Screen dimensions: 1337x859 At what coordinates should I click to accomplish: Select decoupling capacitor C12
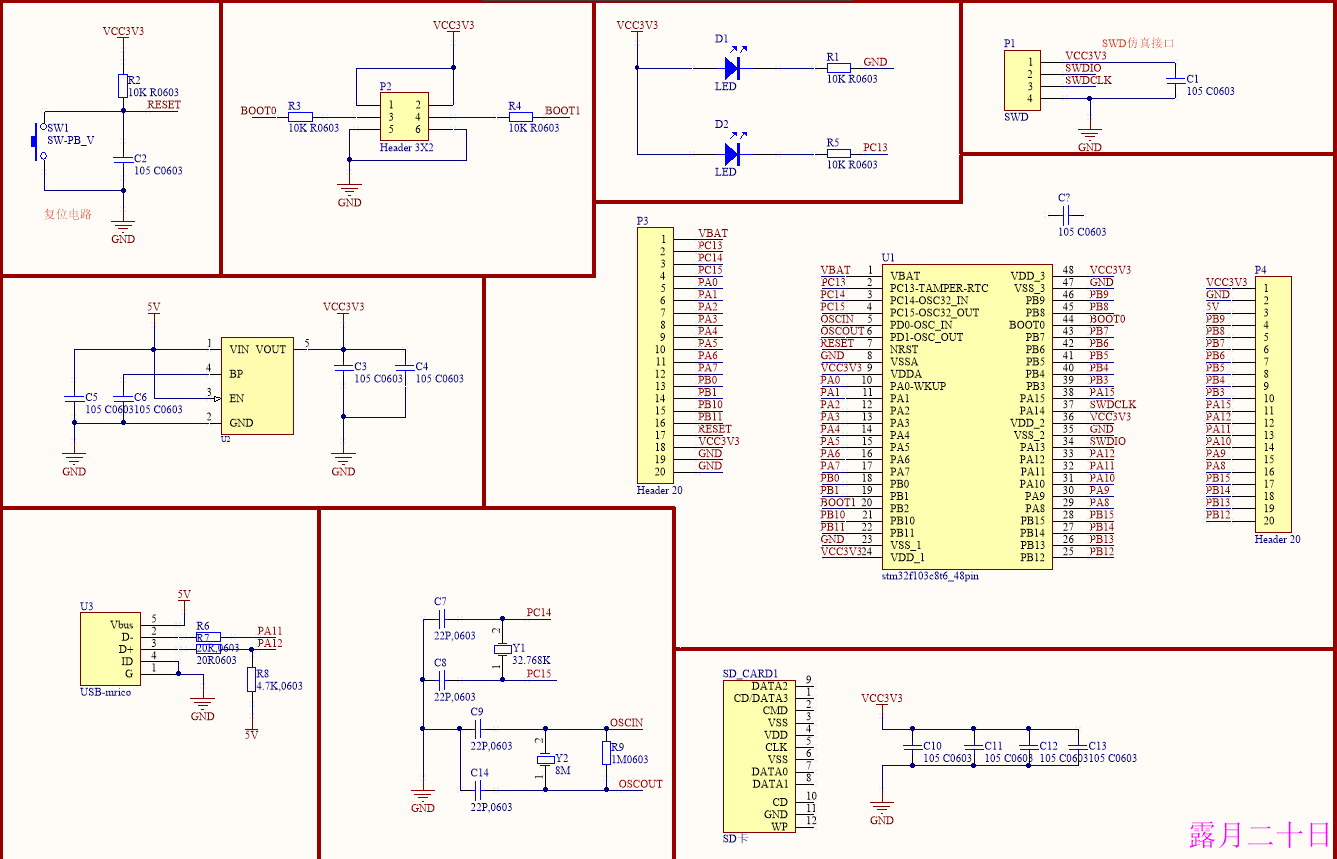(1027, 747)
